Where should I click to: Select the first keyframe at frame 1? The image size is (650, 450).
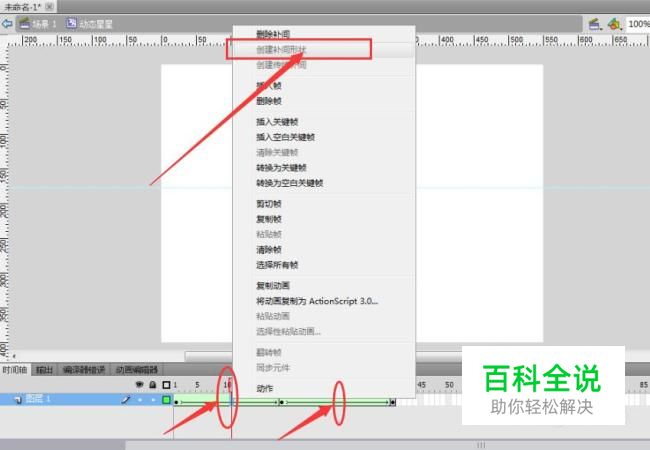coord(177,401)
